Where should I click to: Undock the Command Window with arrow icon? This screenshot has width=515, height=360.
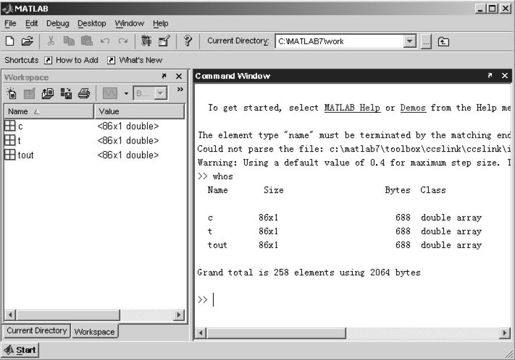click(490, 76)
